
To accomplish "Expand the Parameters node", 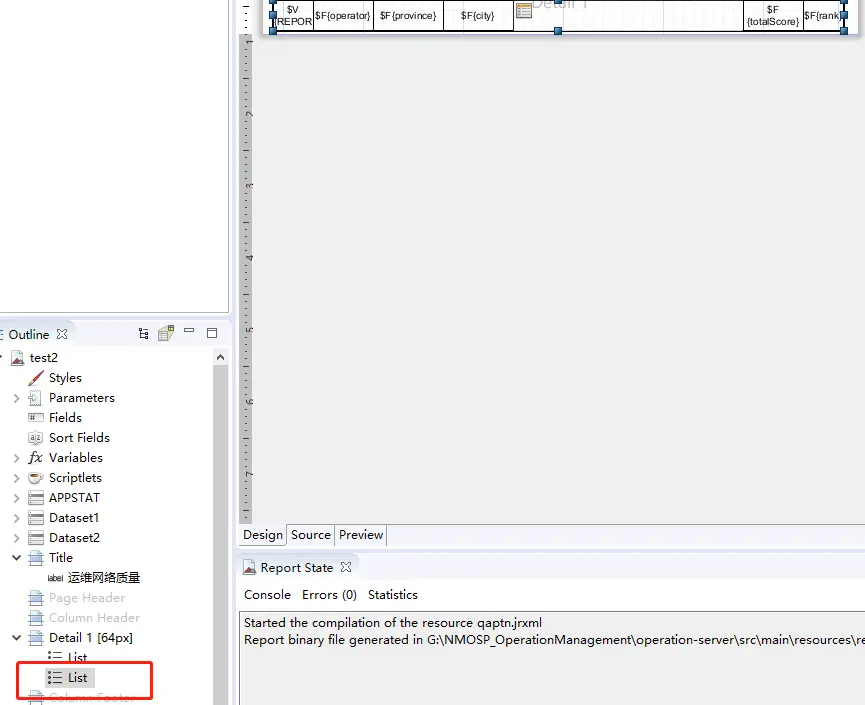I will 17,398.
